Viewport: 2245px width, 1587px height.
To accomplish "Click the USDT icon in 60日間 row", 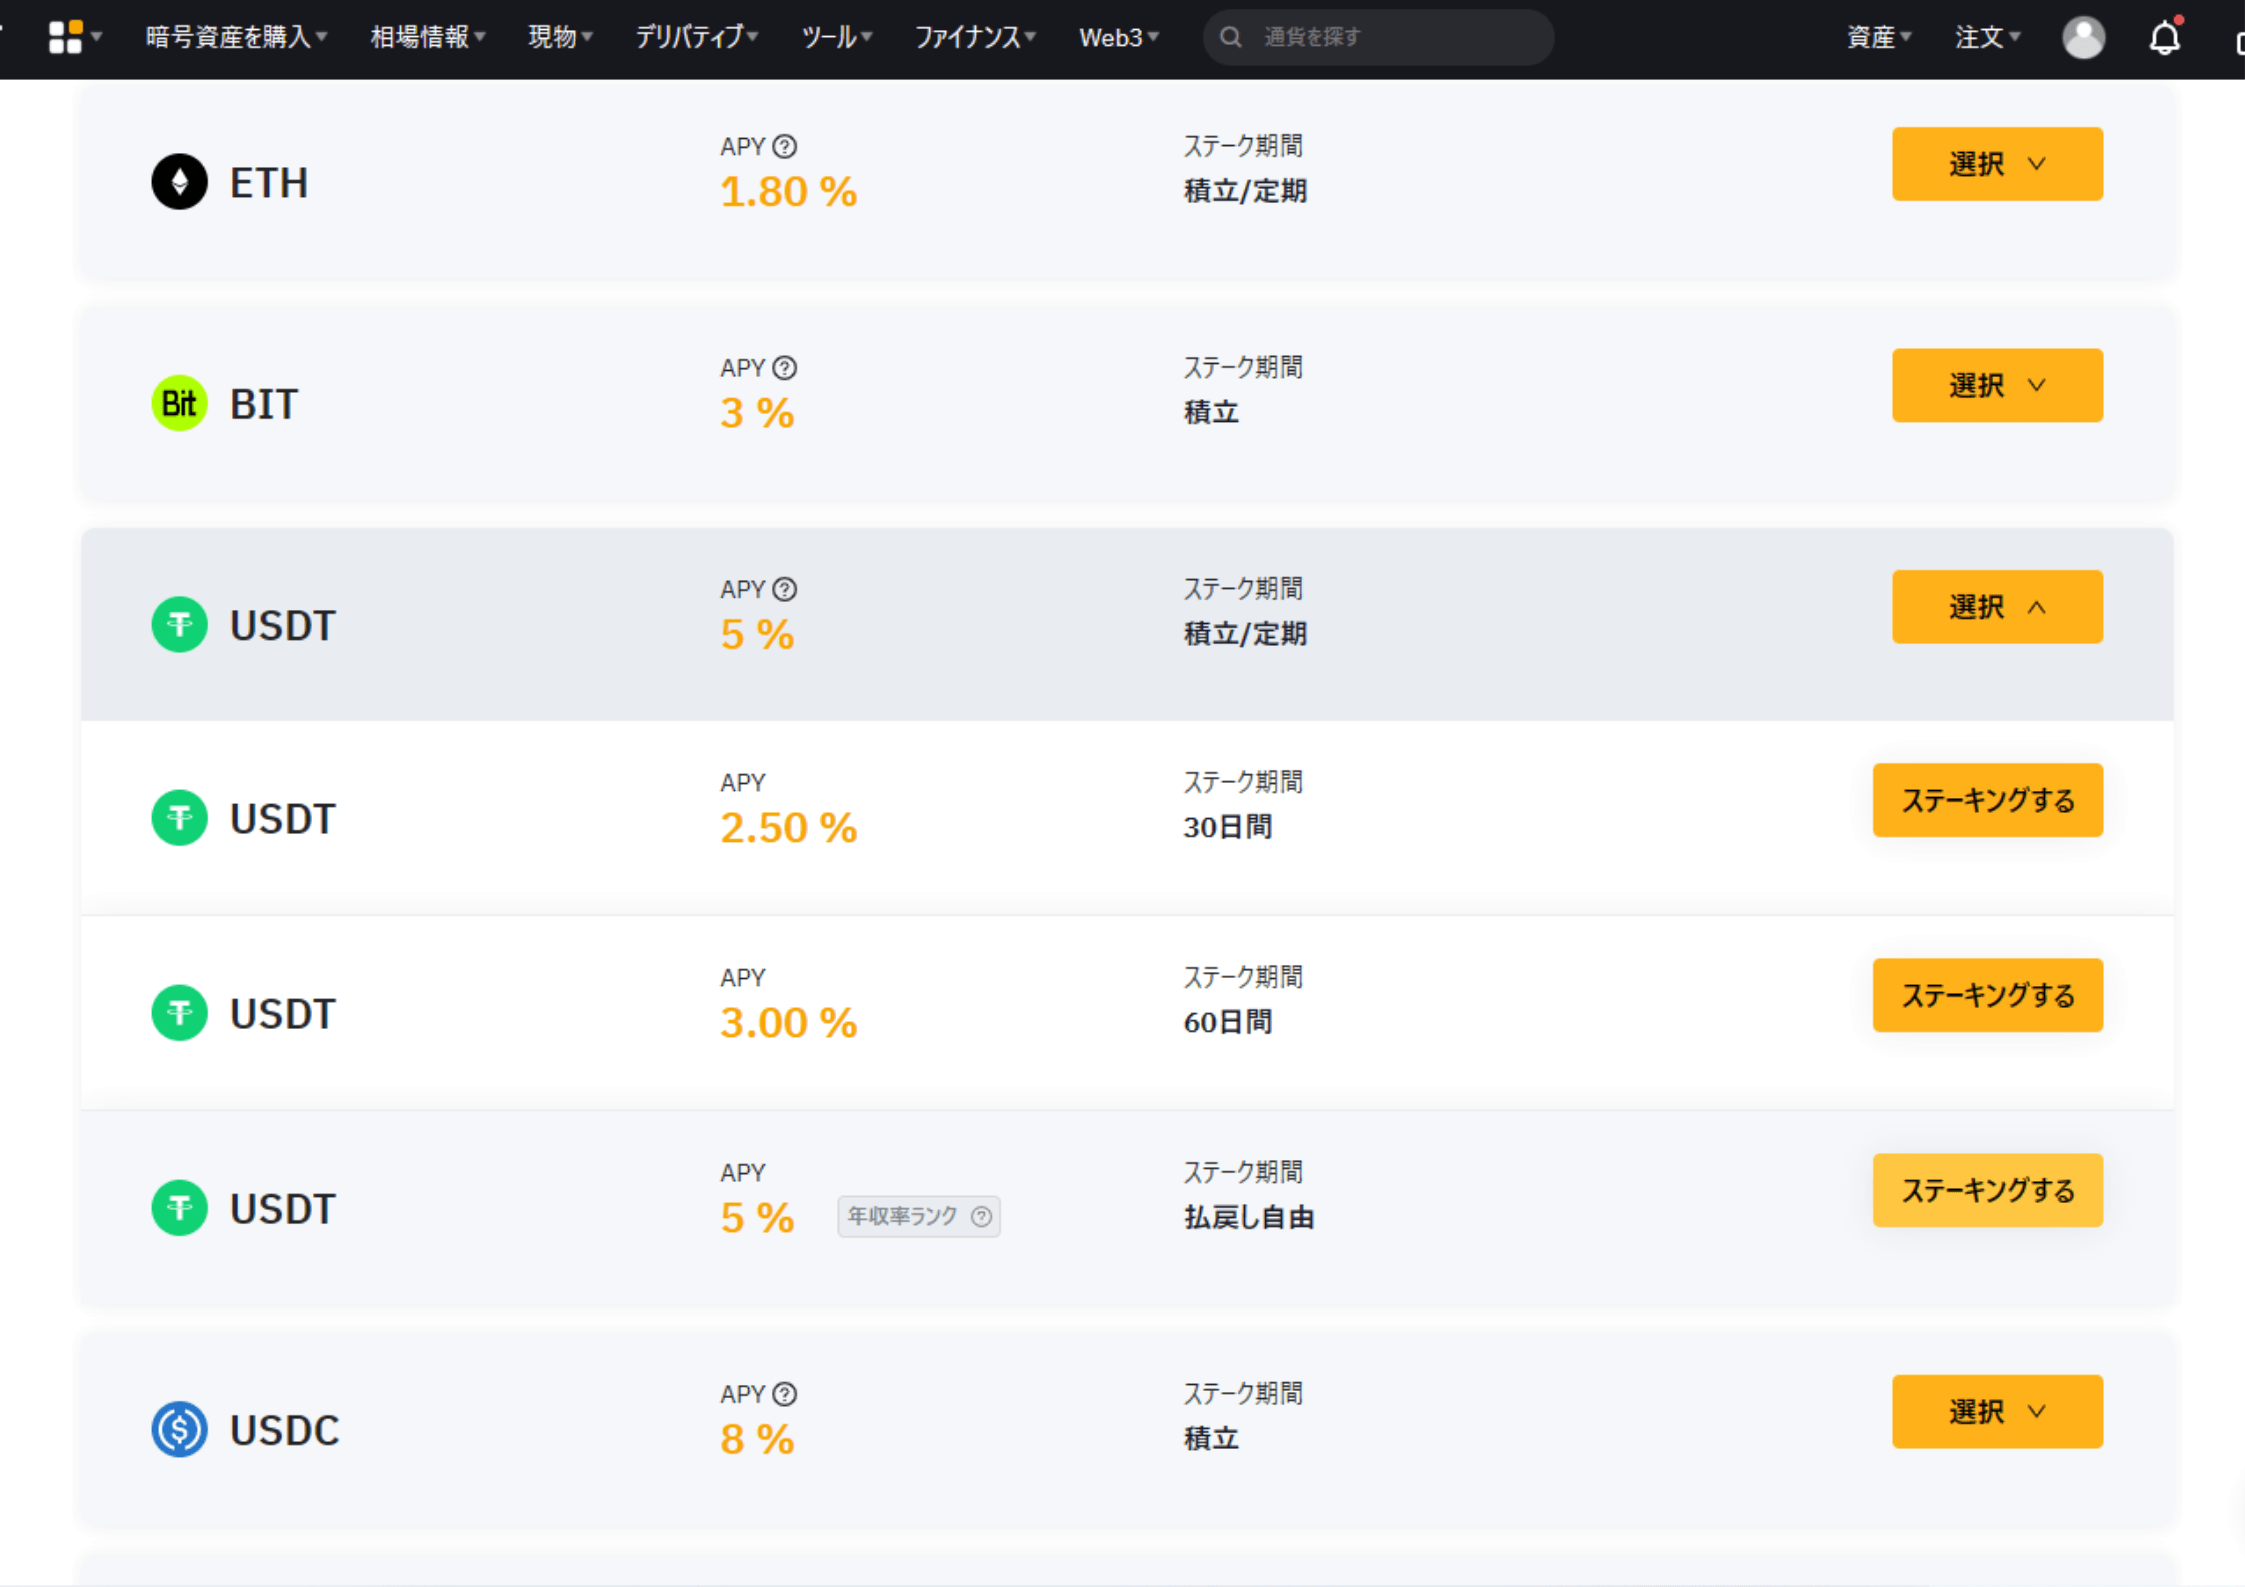I will click(179, 1013).
